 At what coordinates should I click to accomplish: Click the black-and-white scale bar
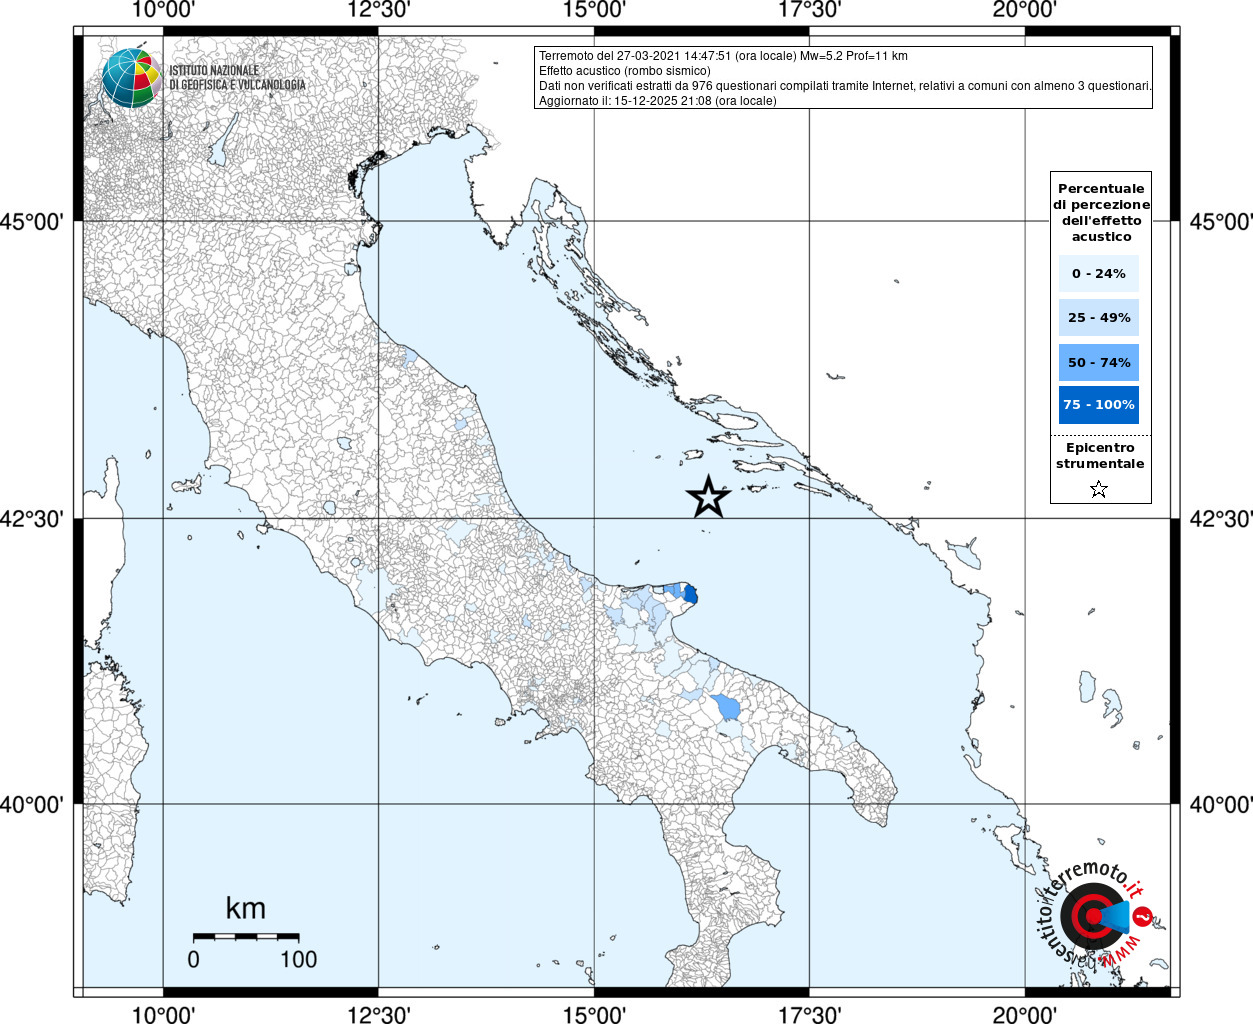246,937
